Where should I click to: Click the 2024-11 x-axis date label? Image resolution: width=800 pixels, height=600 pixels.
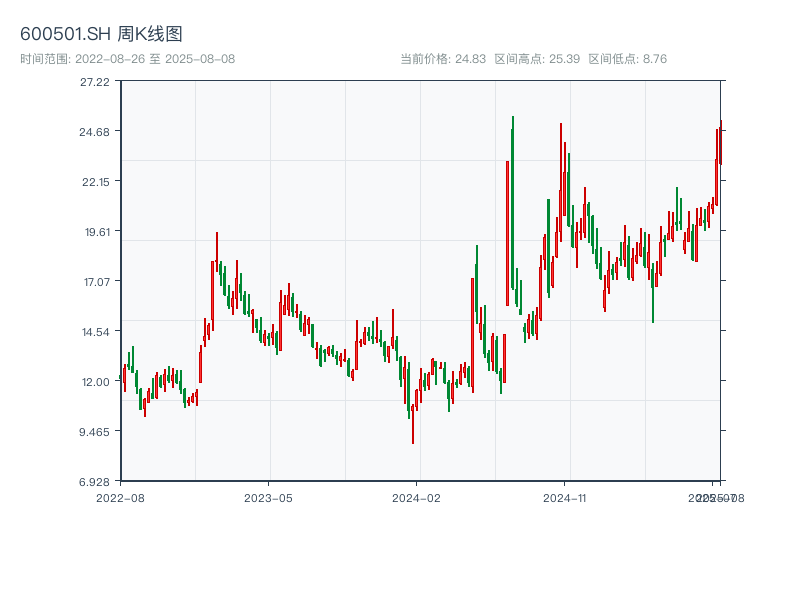[565, 497]
